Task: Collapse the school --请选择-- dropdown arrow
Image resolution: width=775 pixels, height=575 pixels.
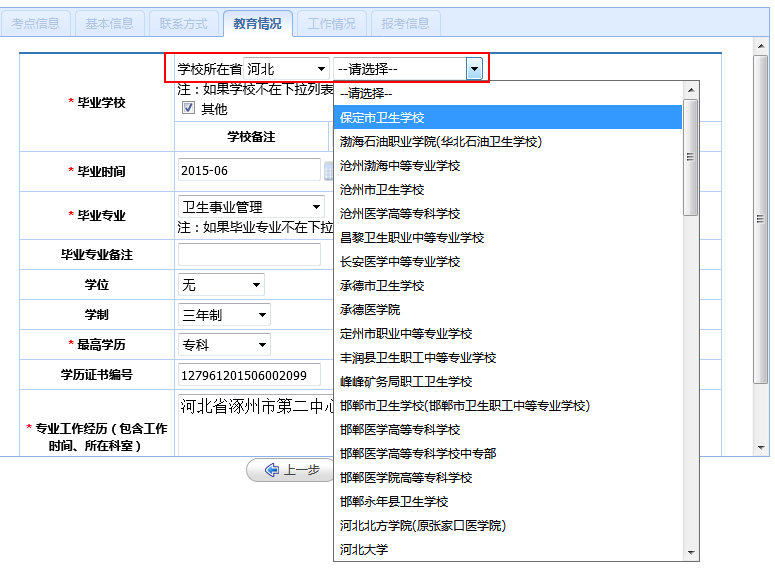Action: (x=474, y=69)
